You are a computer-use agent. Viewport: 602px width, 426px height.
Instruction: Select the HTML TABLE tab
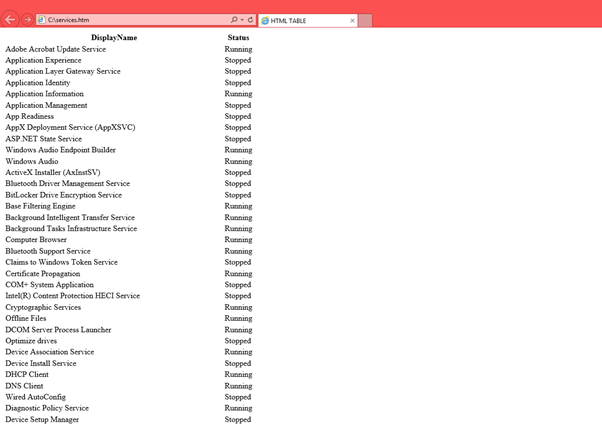pos(308,20)
